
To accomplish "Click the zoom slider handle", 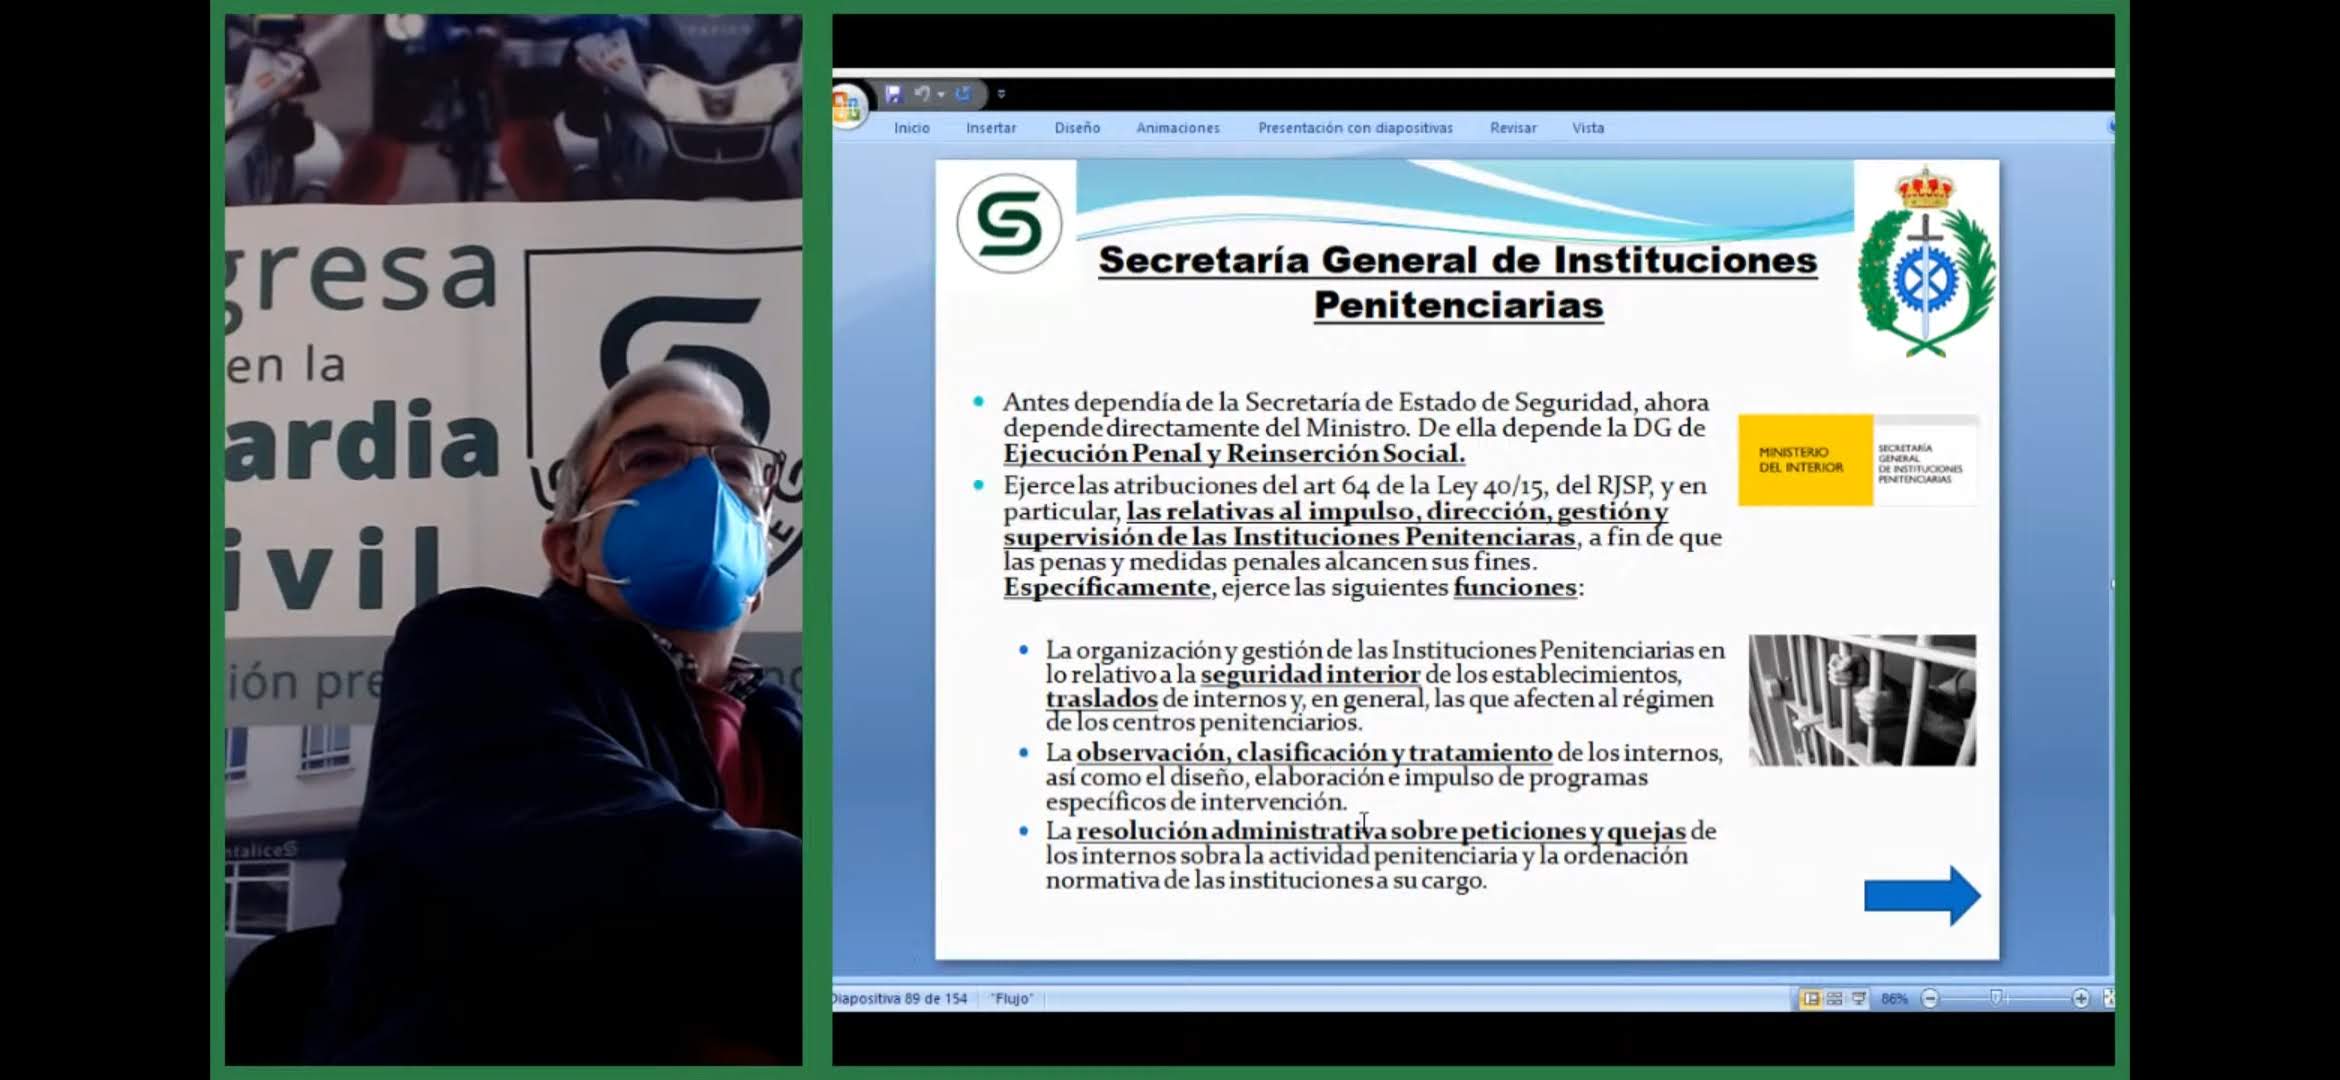I will point(1996,998).
